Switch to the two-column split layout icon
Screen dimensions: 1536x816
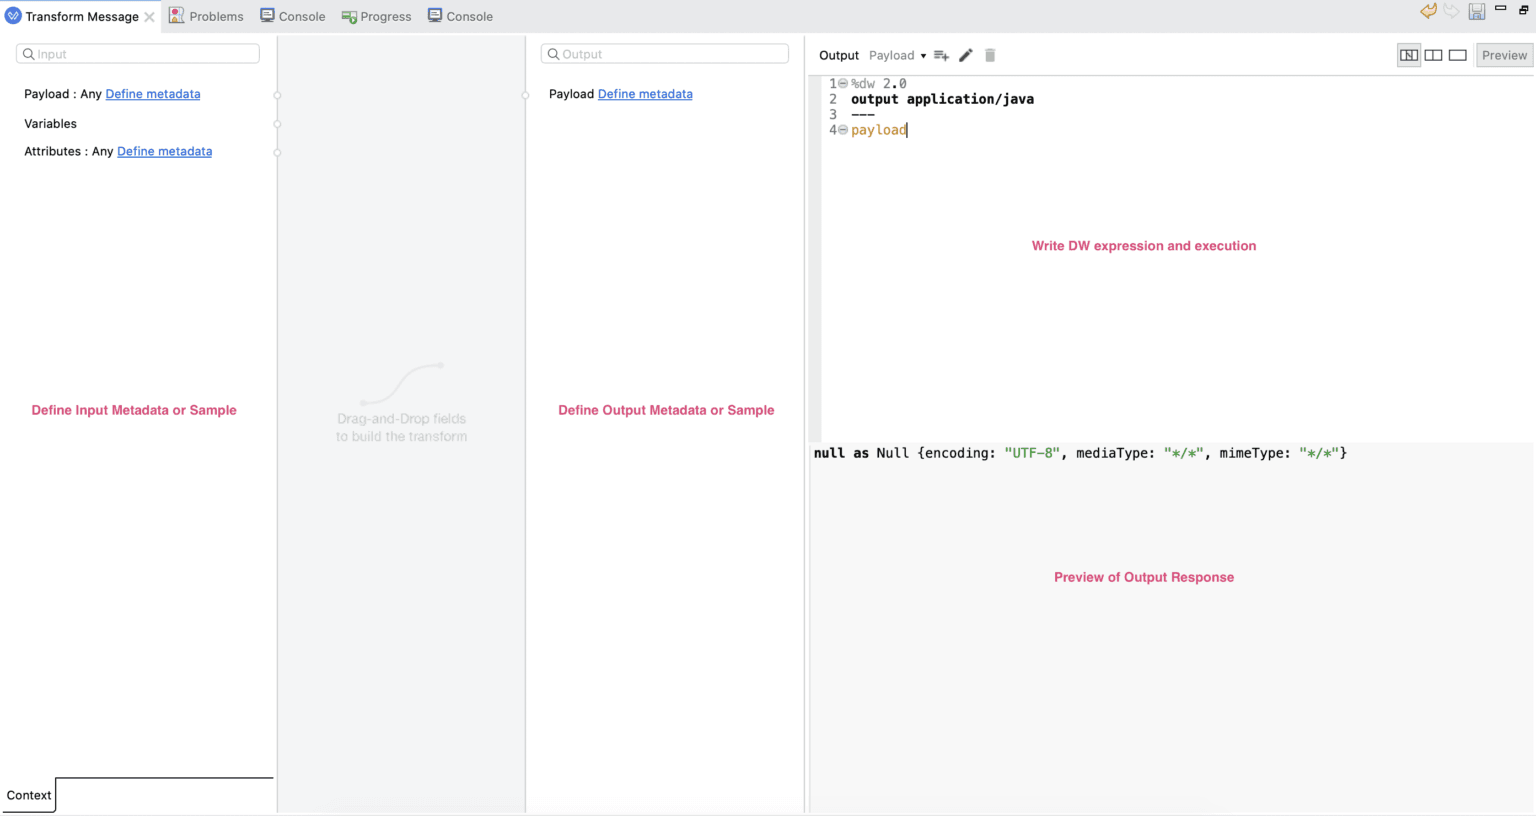1433,55
